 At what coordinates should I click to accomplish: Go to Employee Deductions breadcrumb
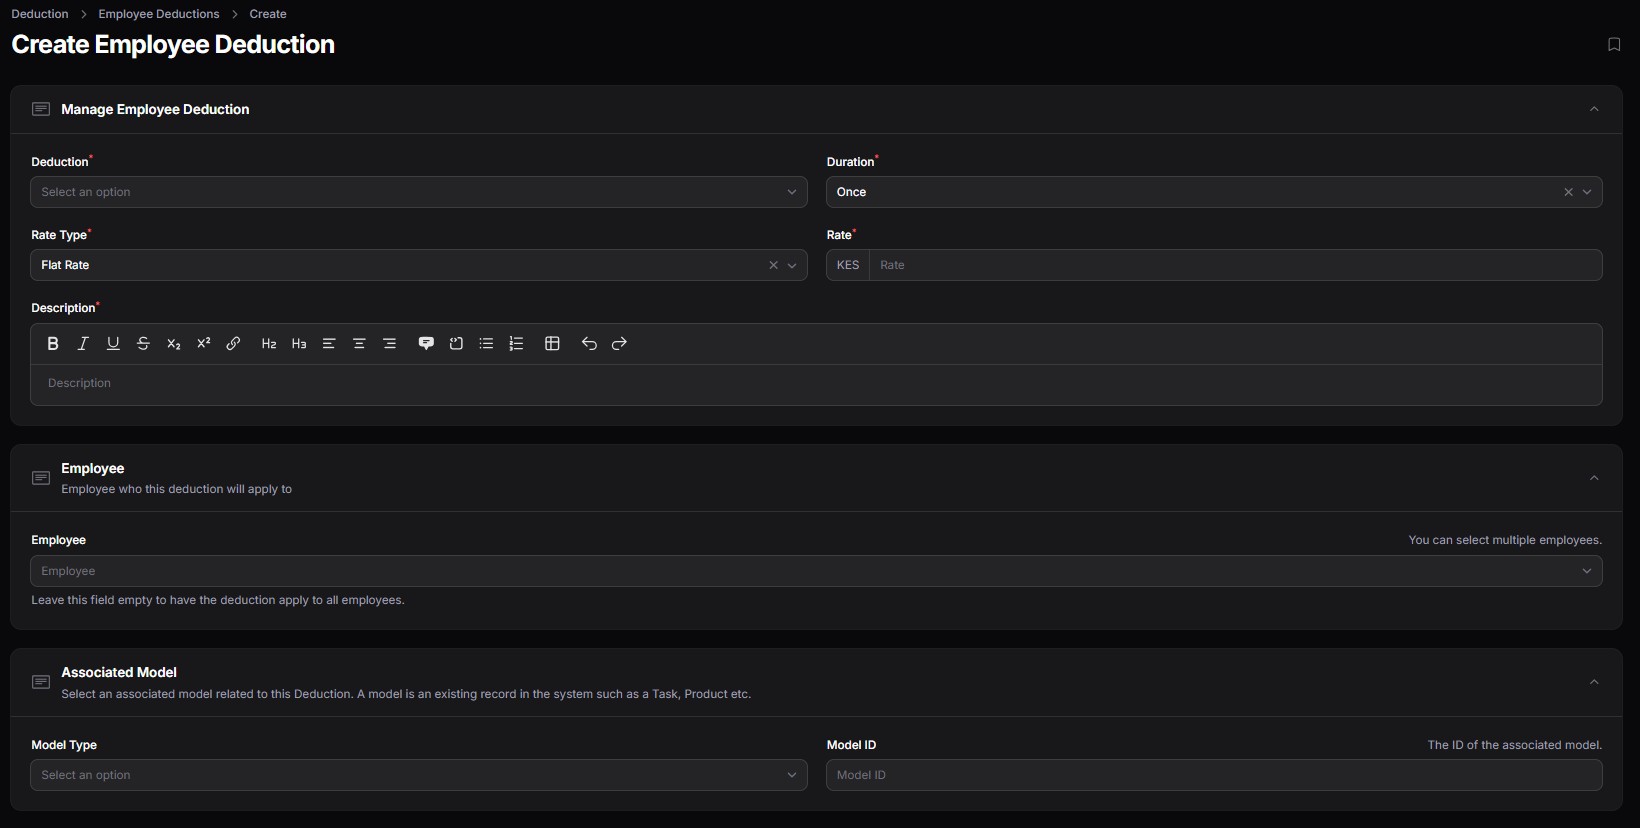(x=158, y=14)
